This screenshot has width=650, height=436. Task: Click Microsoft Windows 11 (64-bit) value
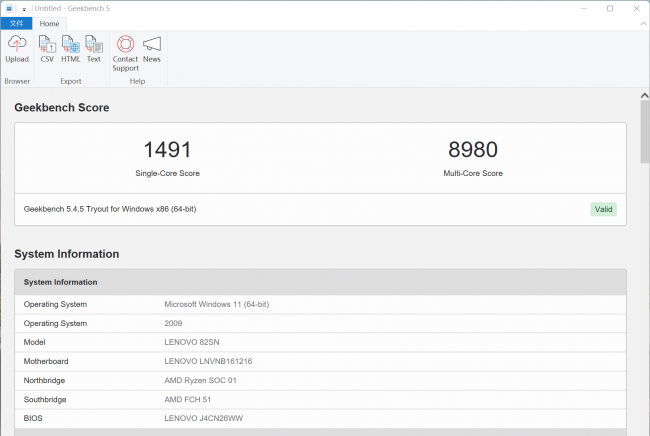click(216, 304)
